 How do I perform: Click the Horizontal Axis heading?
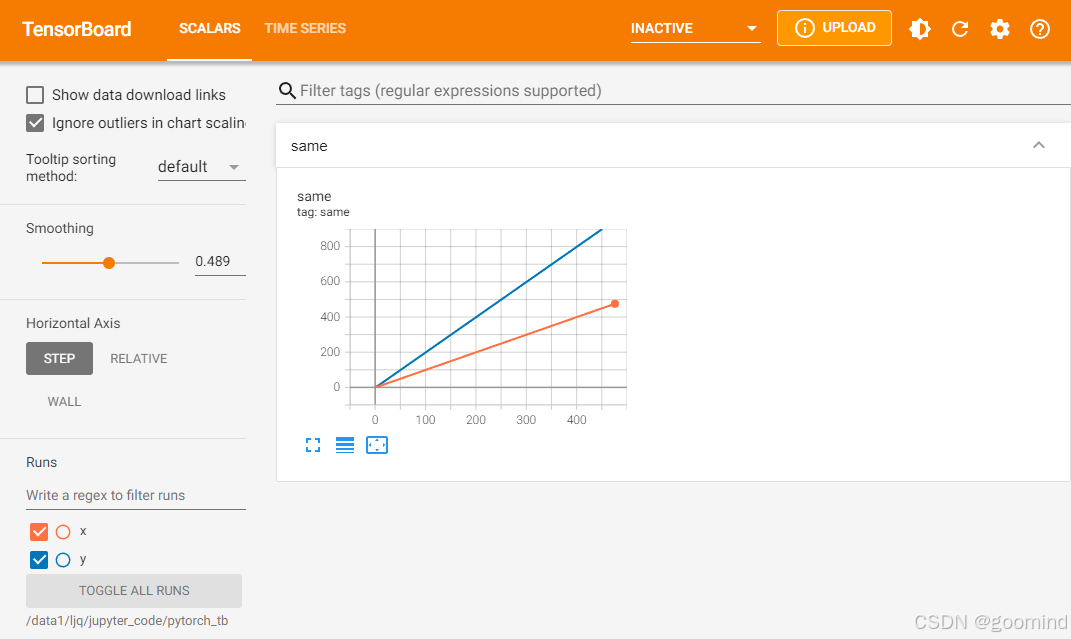(73, 324)
